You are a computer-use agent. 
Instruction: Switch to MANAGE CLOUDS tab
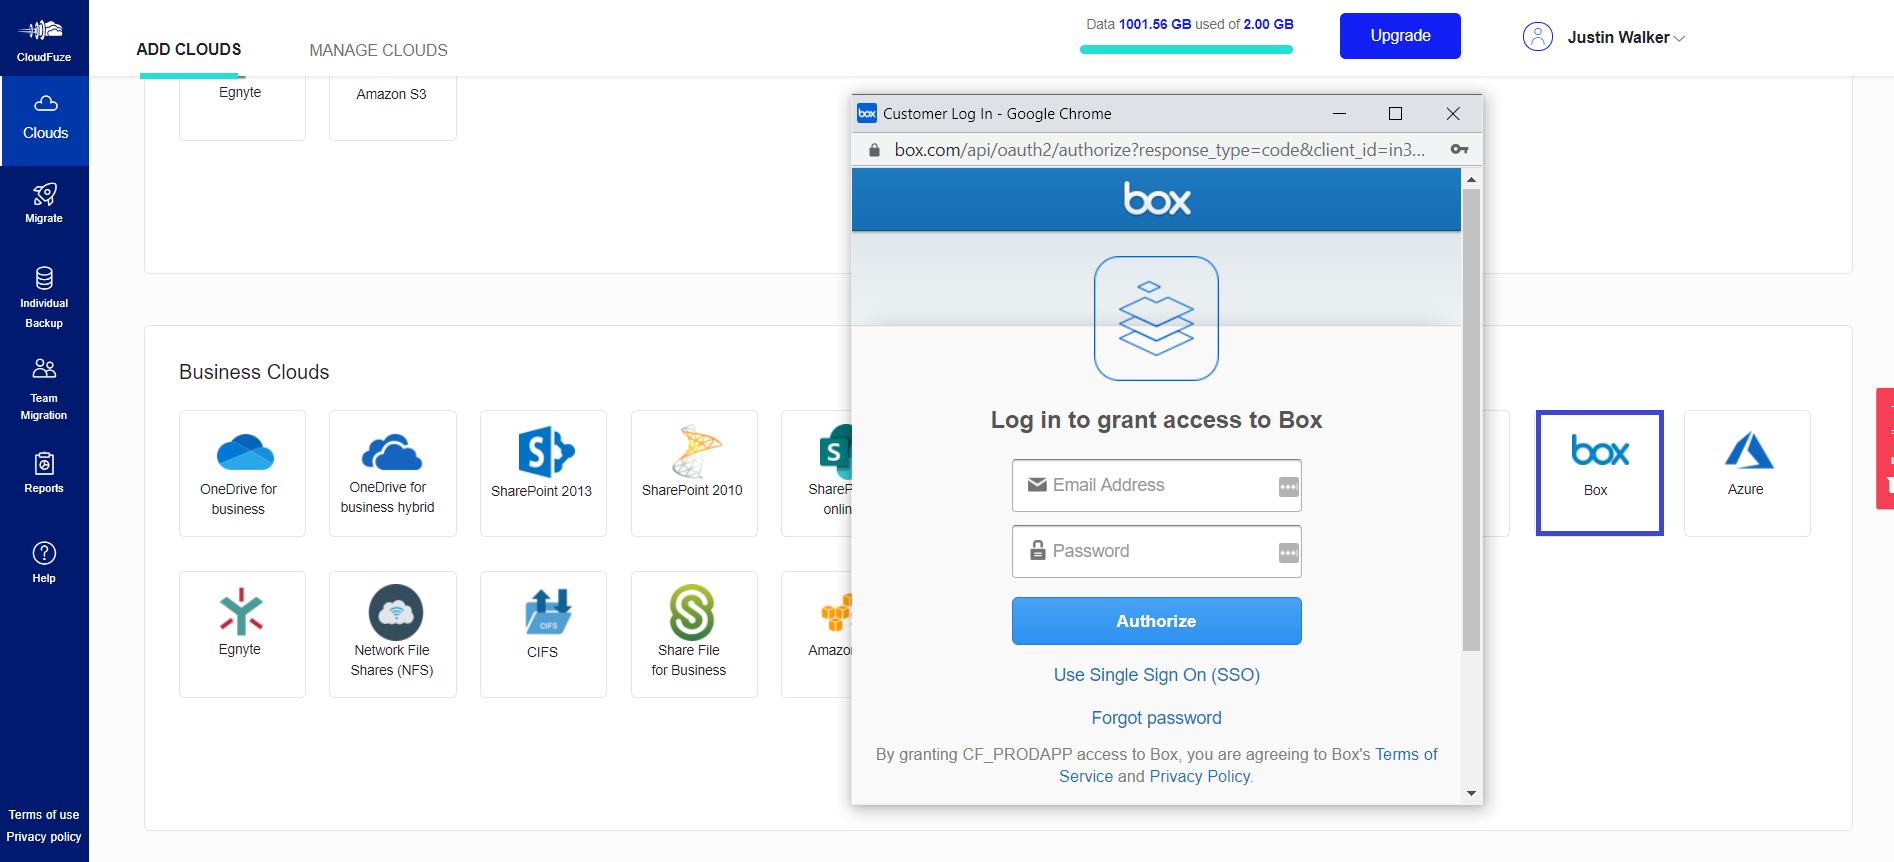(378, 50)
